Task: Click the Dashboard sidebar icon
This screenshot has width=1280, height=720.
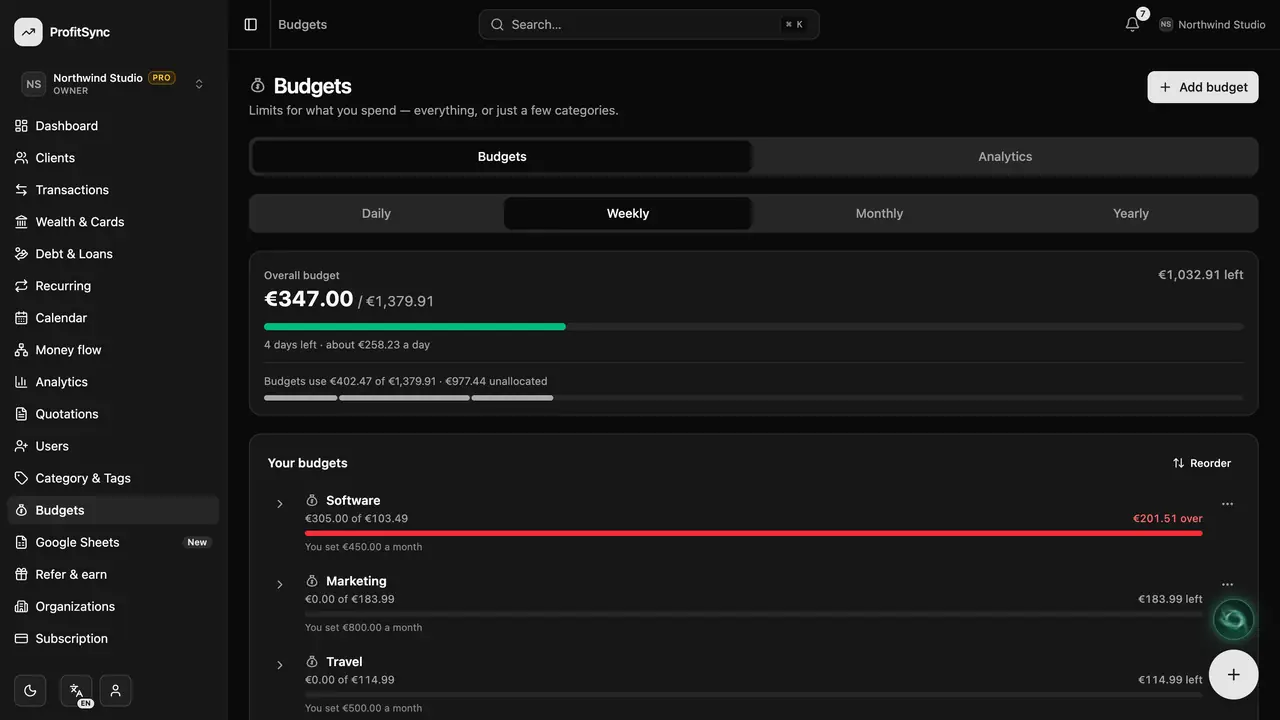Action: pyautogui.click(x=21, y=126)
